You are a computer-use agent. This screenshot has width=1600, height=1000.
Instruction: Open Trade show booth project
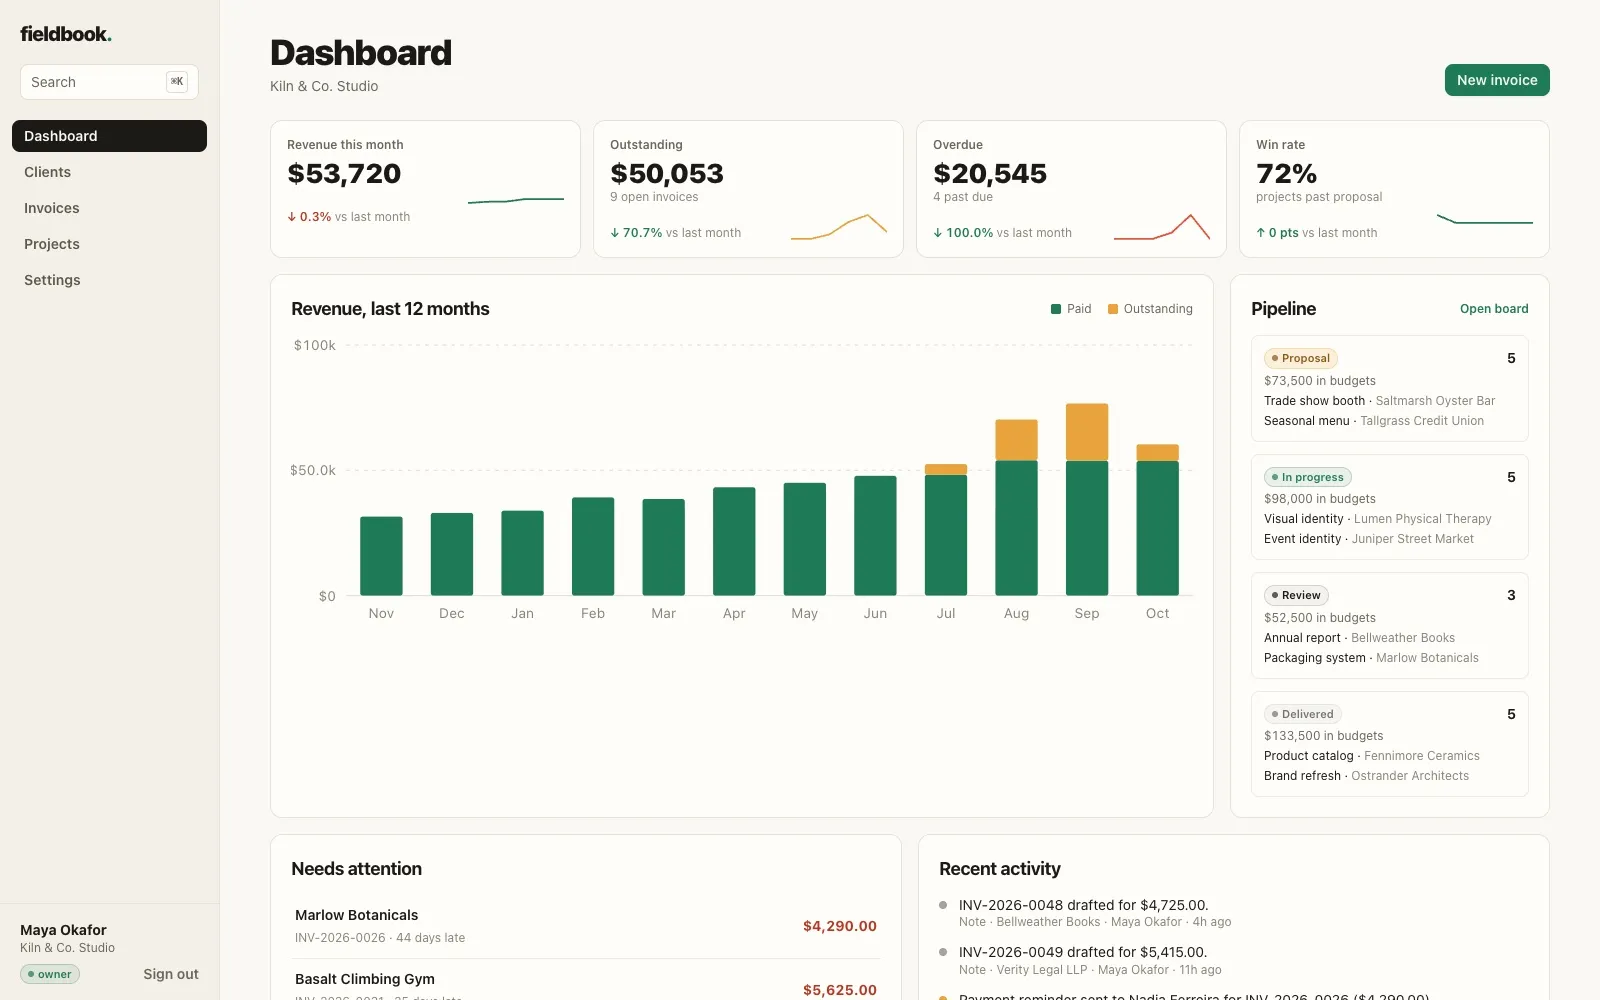pyautogui.click(x=1380, y=401)
